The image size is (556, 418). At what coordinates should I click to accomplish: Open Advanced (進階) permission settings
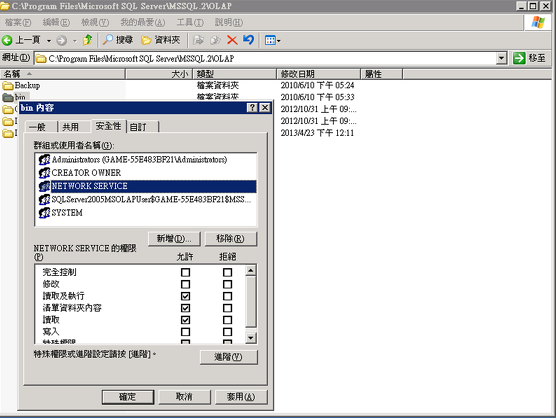click(x=229, y=357)
